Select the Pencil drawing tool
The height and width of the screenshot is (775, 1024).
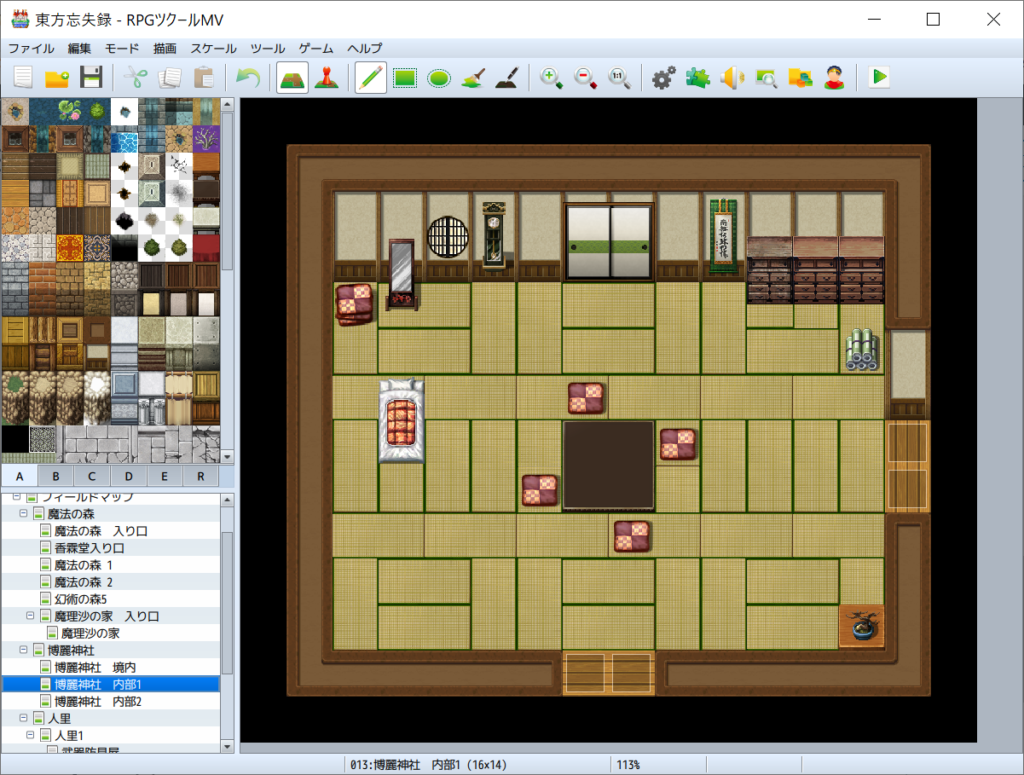pos(371,77)
